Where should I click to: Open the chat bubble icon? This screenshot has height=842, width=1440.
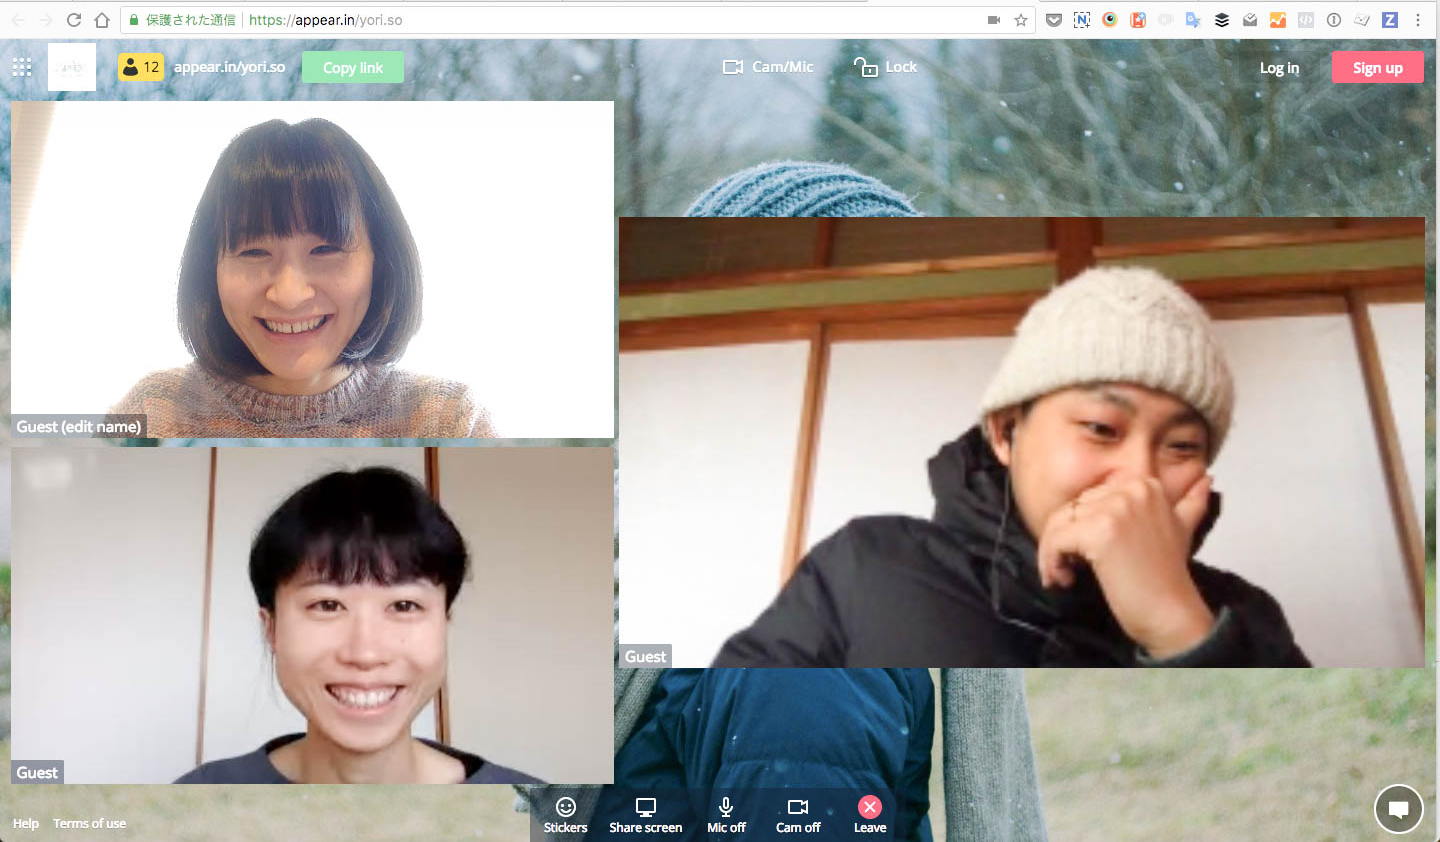point(1398,809)
